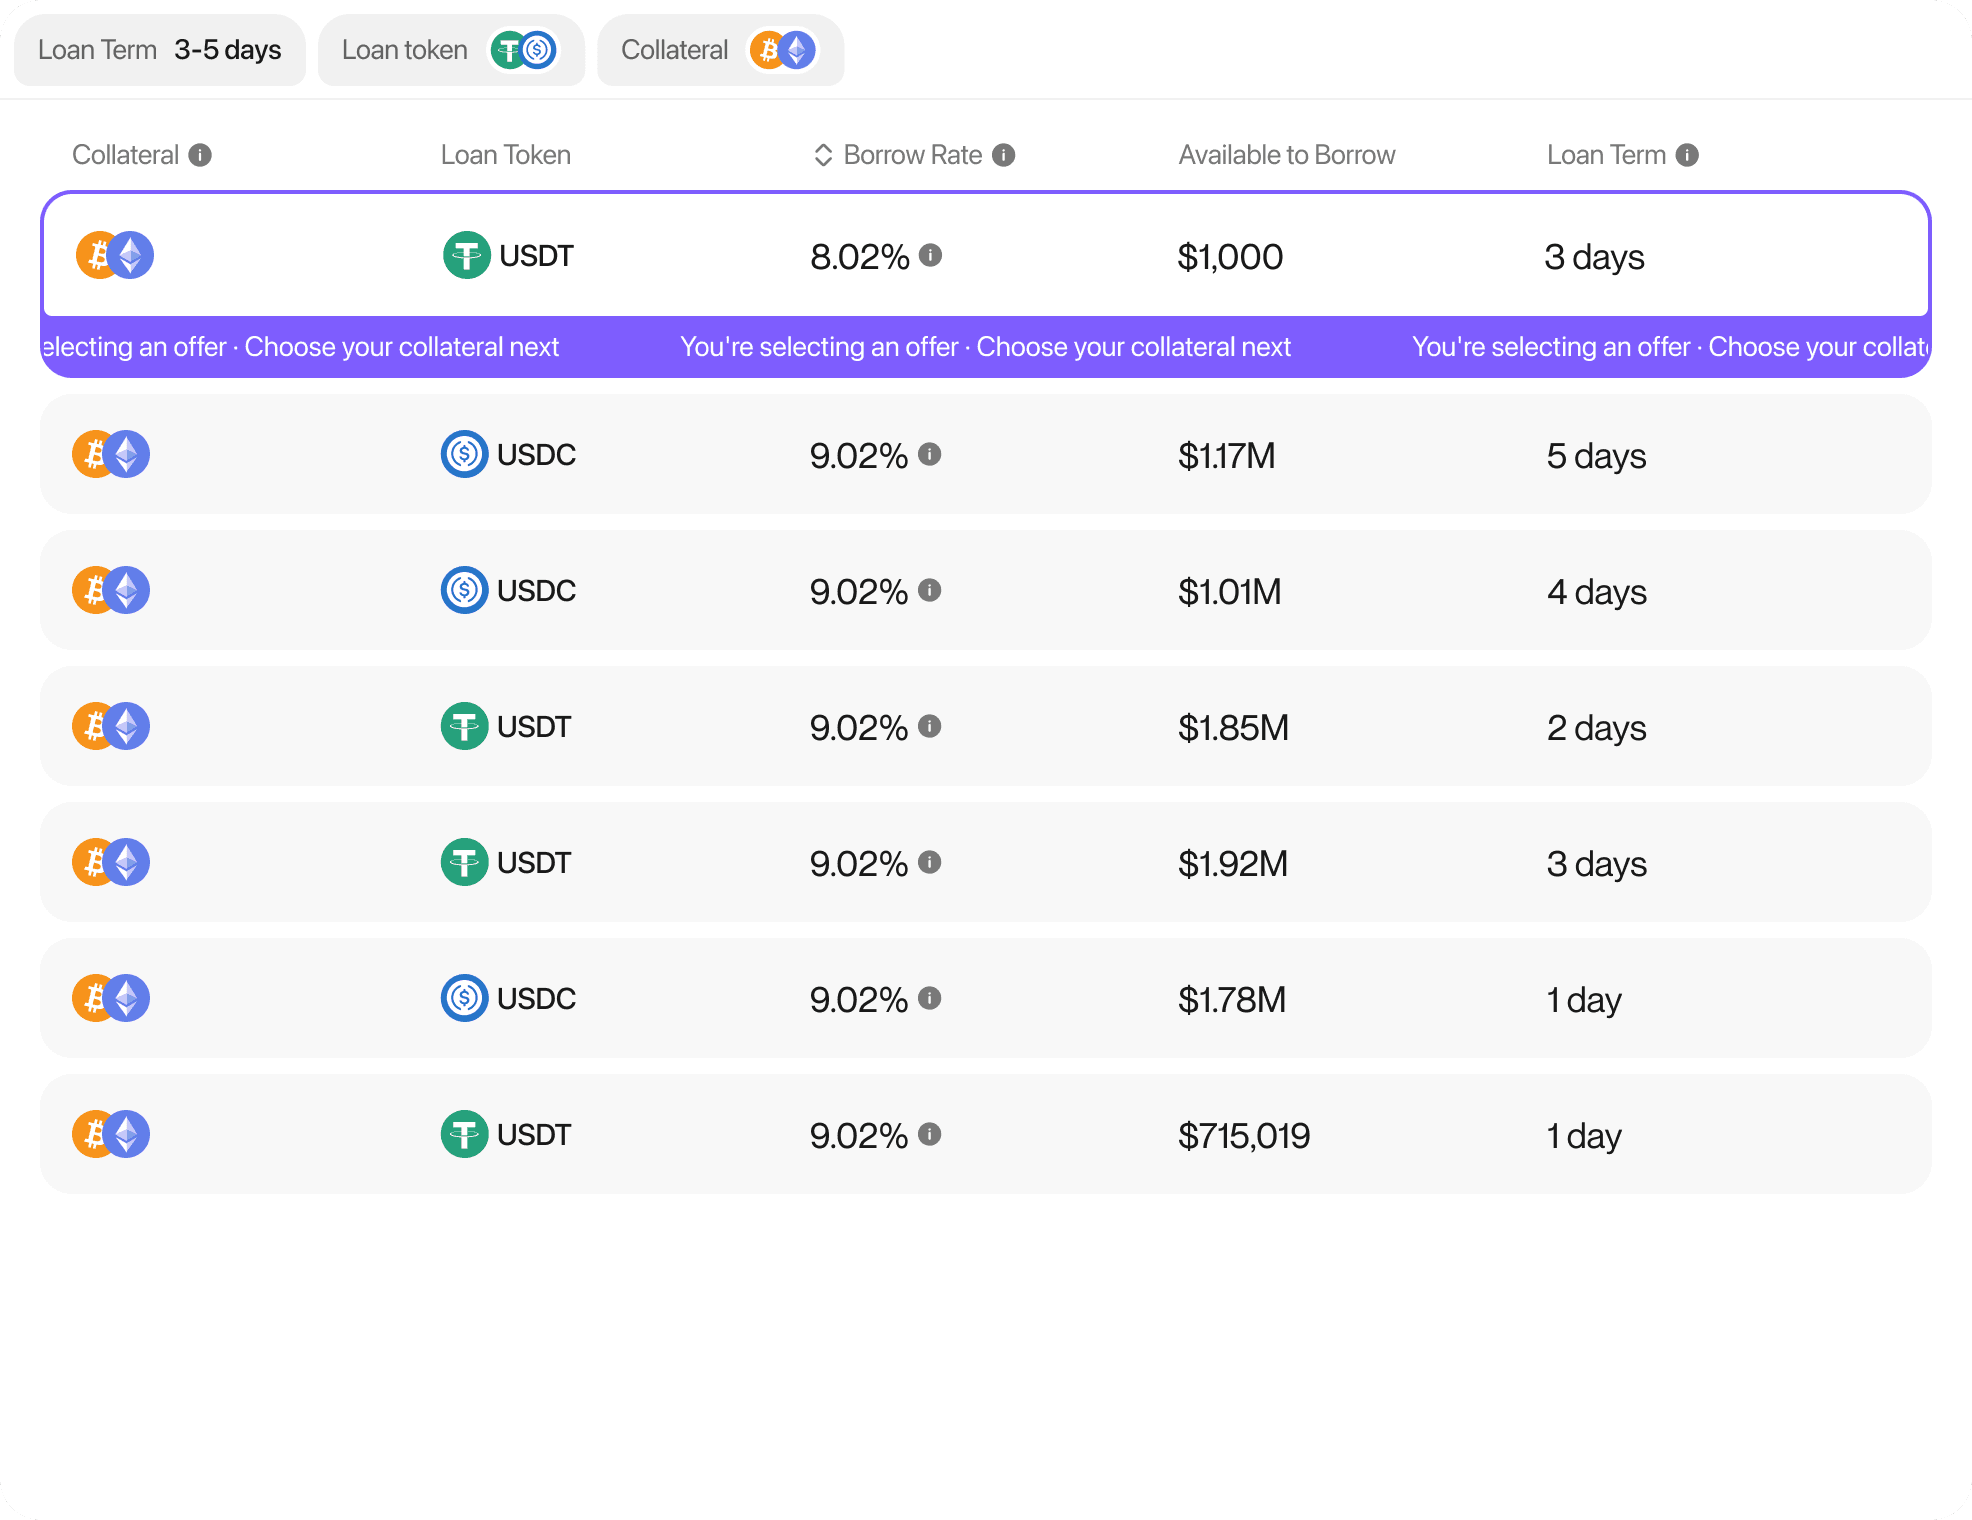Click the 8.02% borrow rate value
The height and width of the screenshot is (1520, 1972).
(x=860, y=257)
